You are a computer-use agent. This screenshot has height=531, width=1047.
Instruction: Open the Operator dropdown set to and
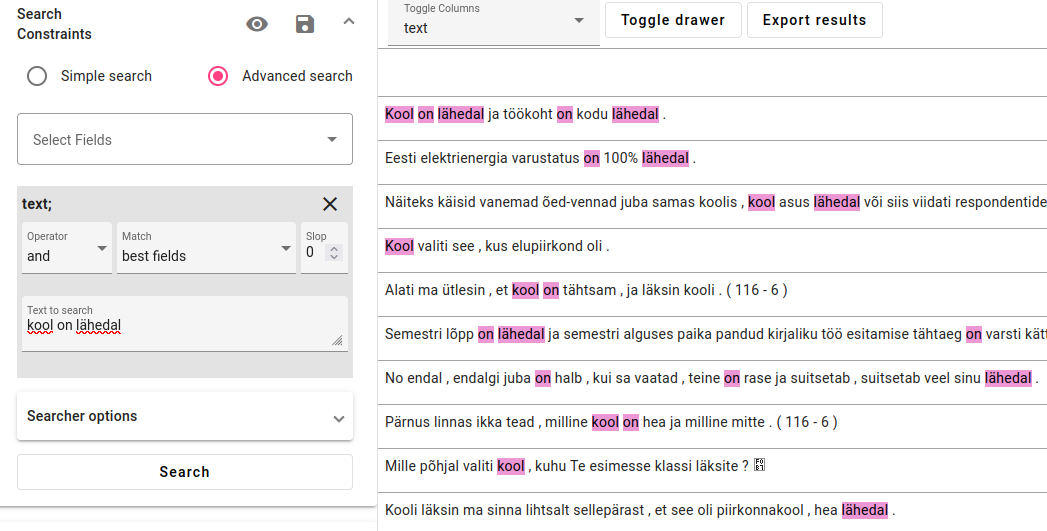tap(67, 248)
